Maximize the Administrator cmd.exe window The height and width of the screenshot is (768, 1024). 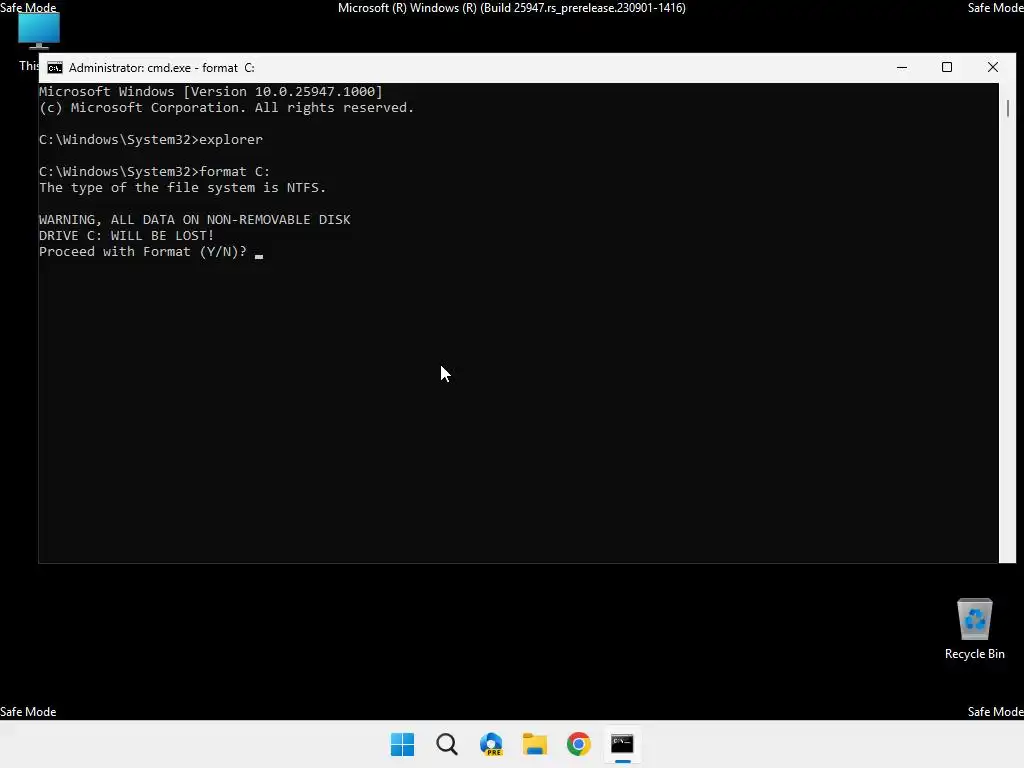[x=947, y=67]
